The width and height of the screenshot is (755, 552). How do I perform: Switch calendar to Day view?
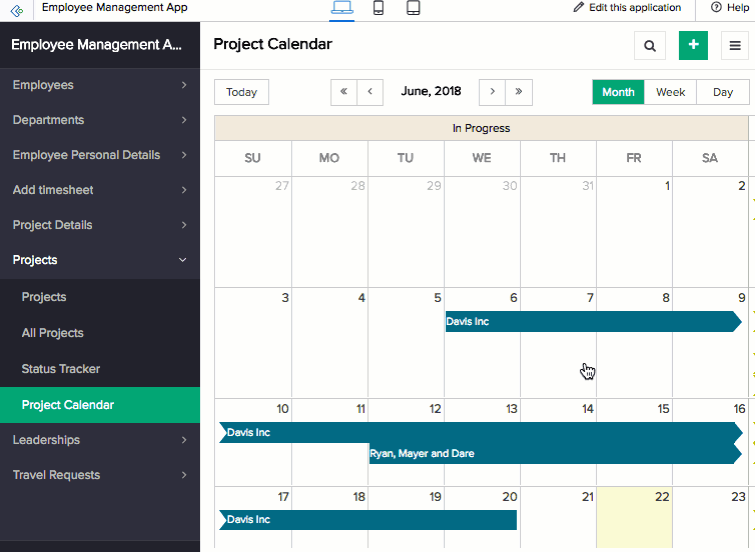coord(723,92)
